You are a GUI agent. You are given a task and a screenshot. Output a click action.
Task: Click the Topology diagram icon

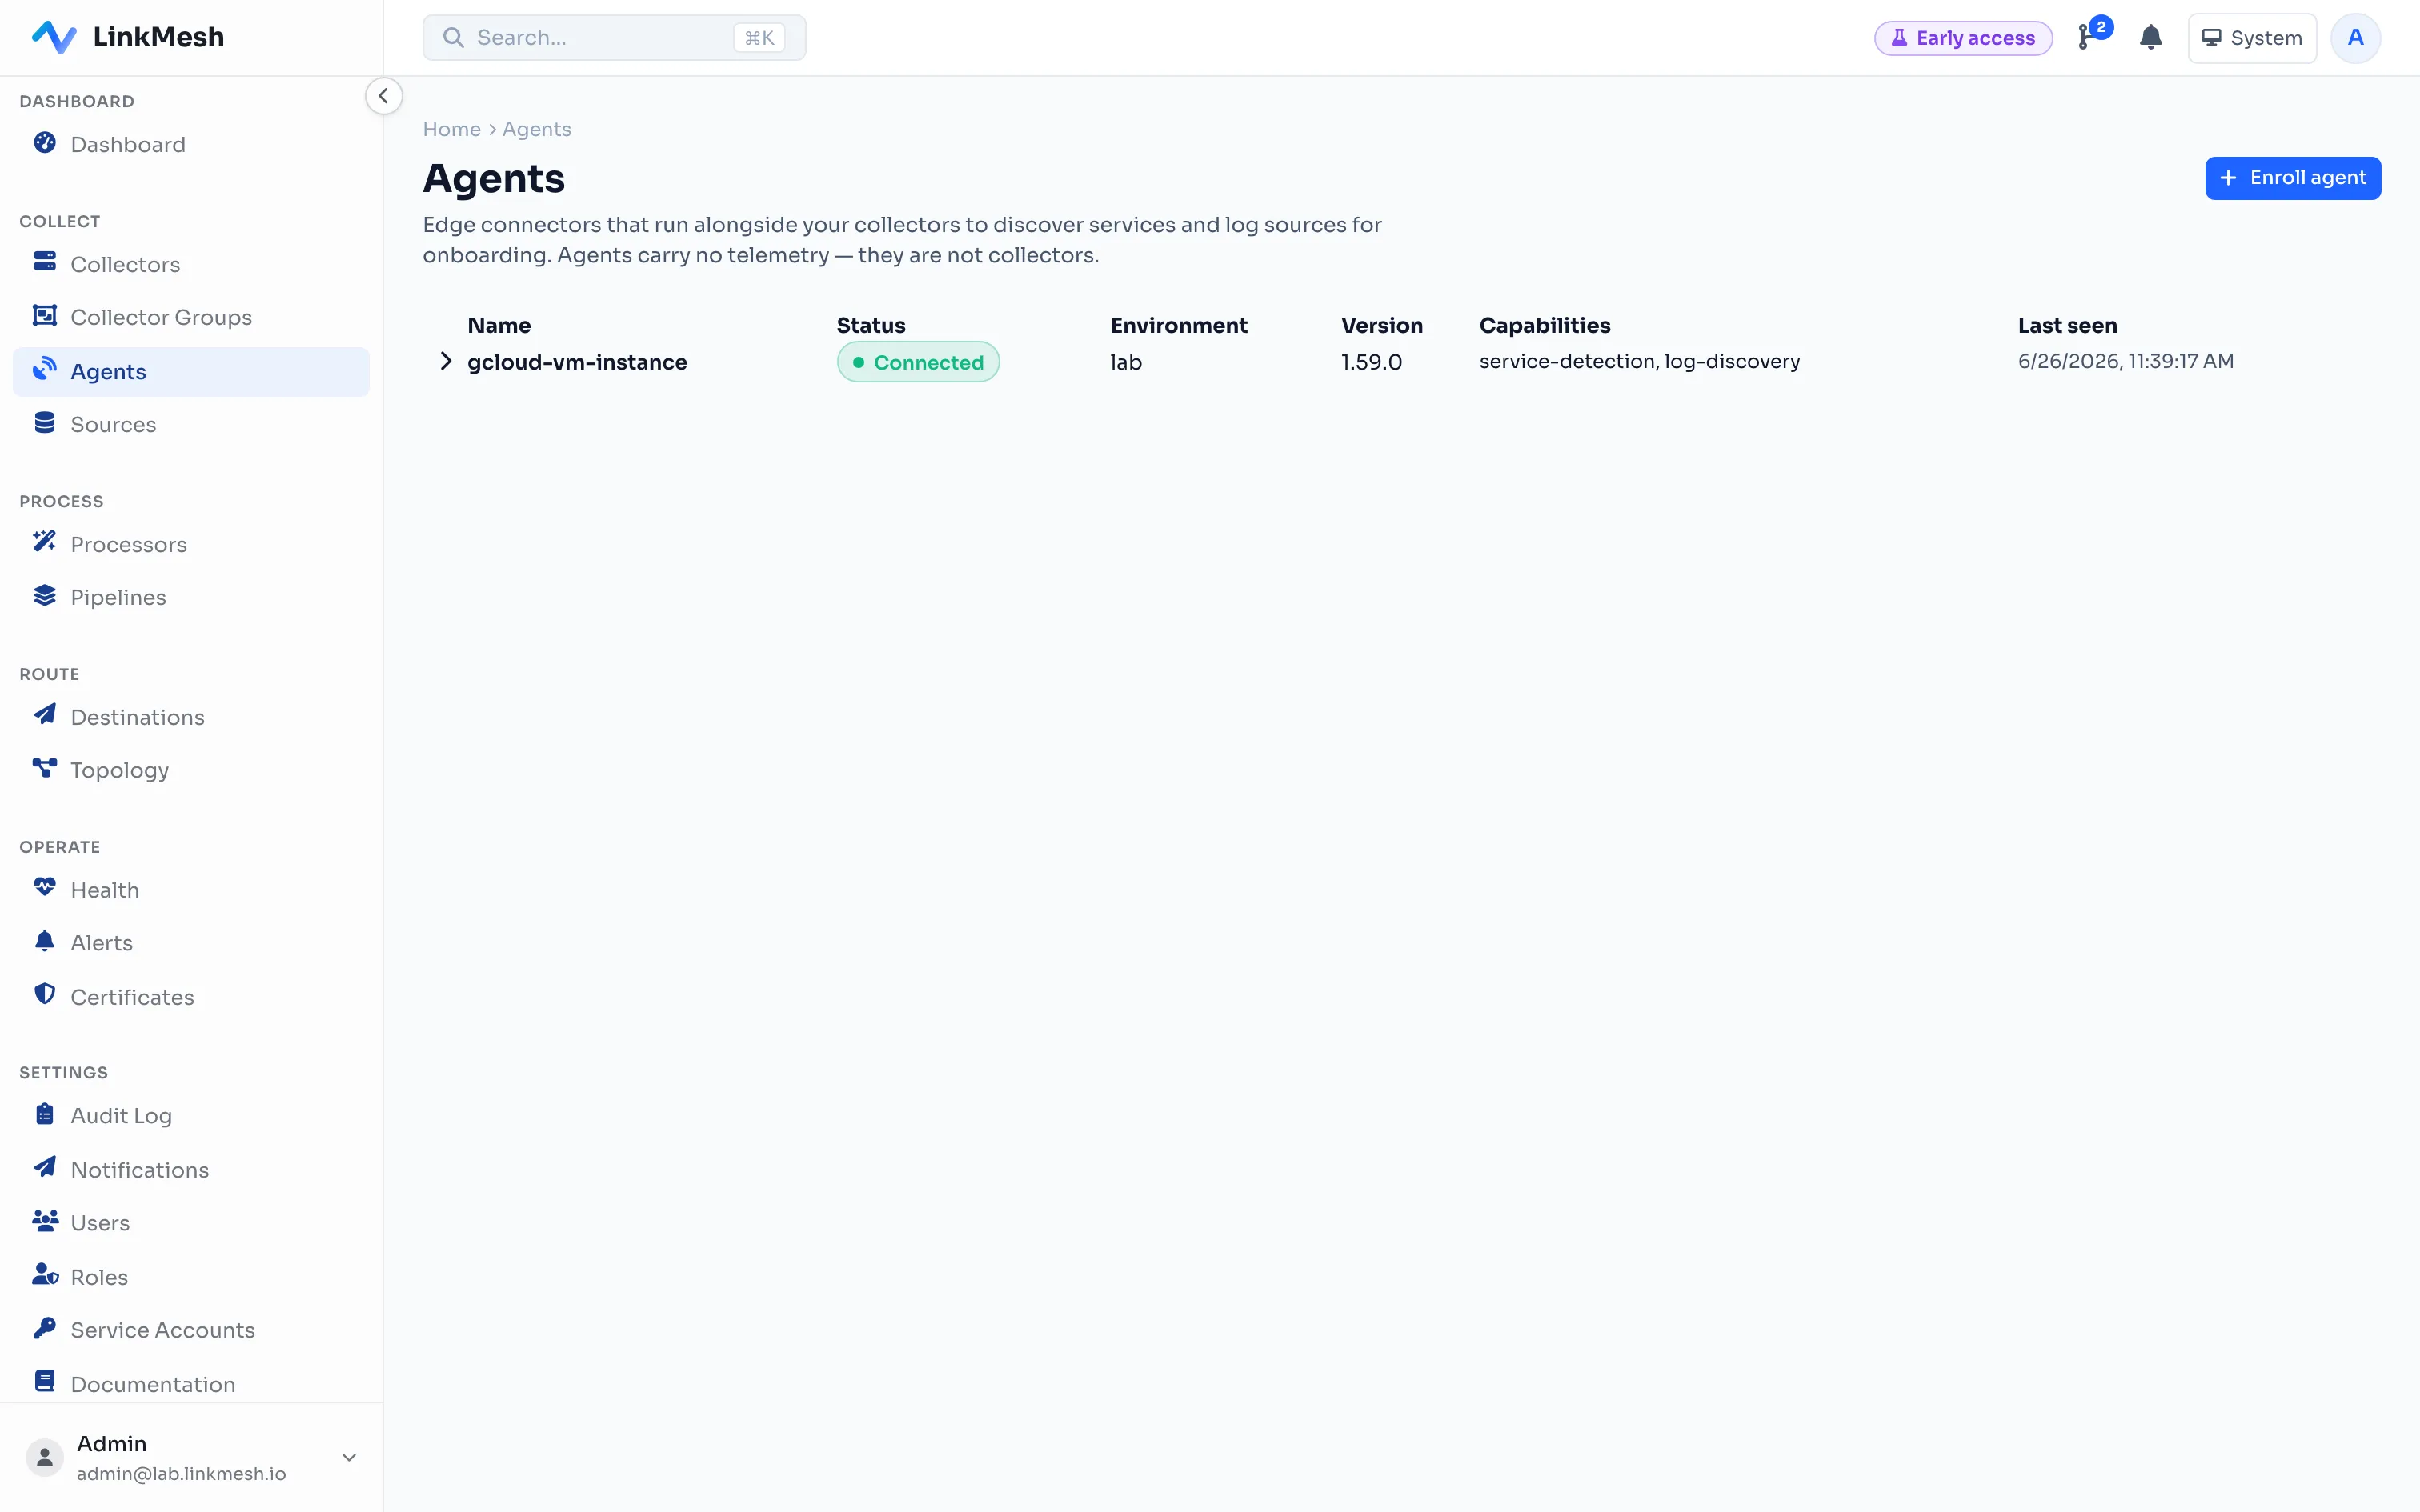pos(45,768)
